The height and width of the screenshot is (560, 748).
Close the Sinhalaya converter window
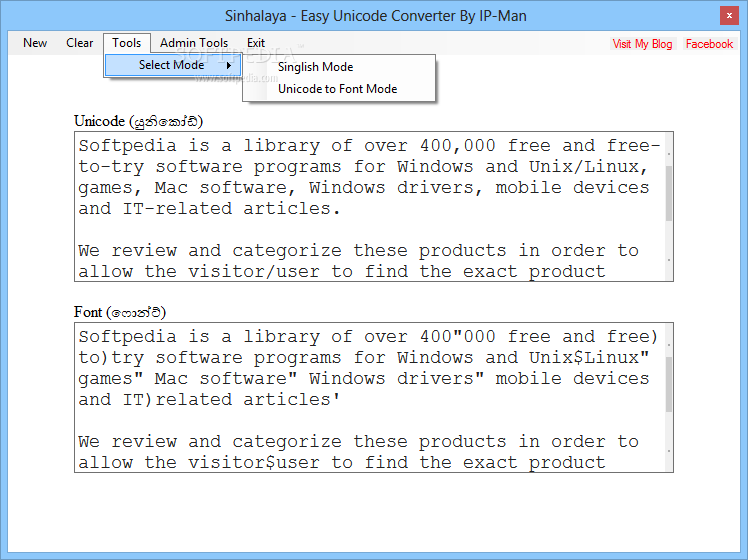click(729, 16)
